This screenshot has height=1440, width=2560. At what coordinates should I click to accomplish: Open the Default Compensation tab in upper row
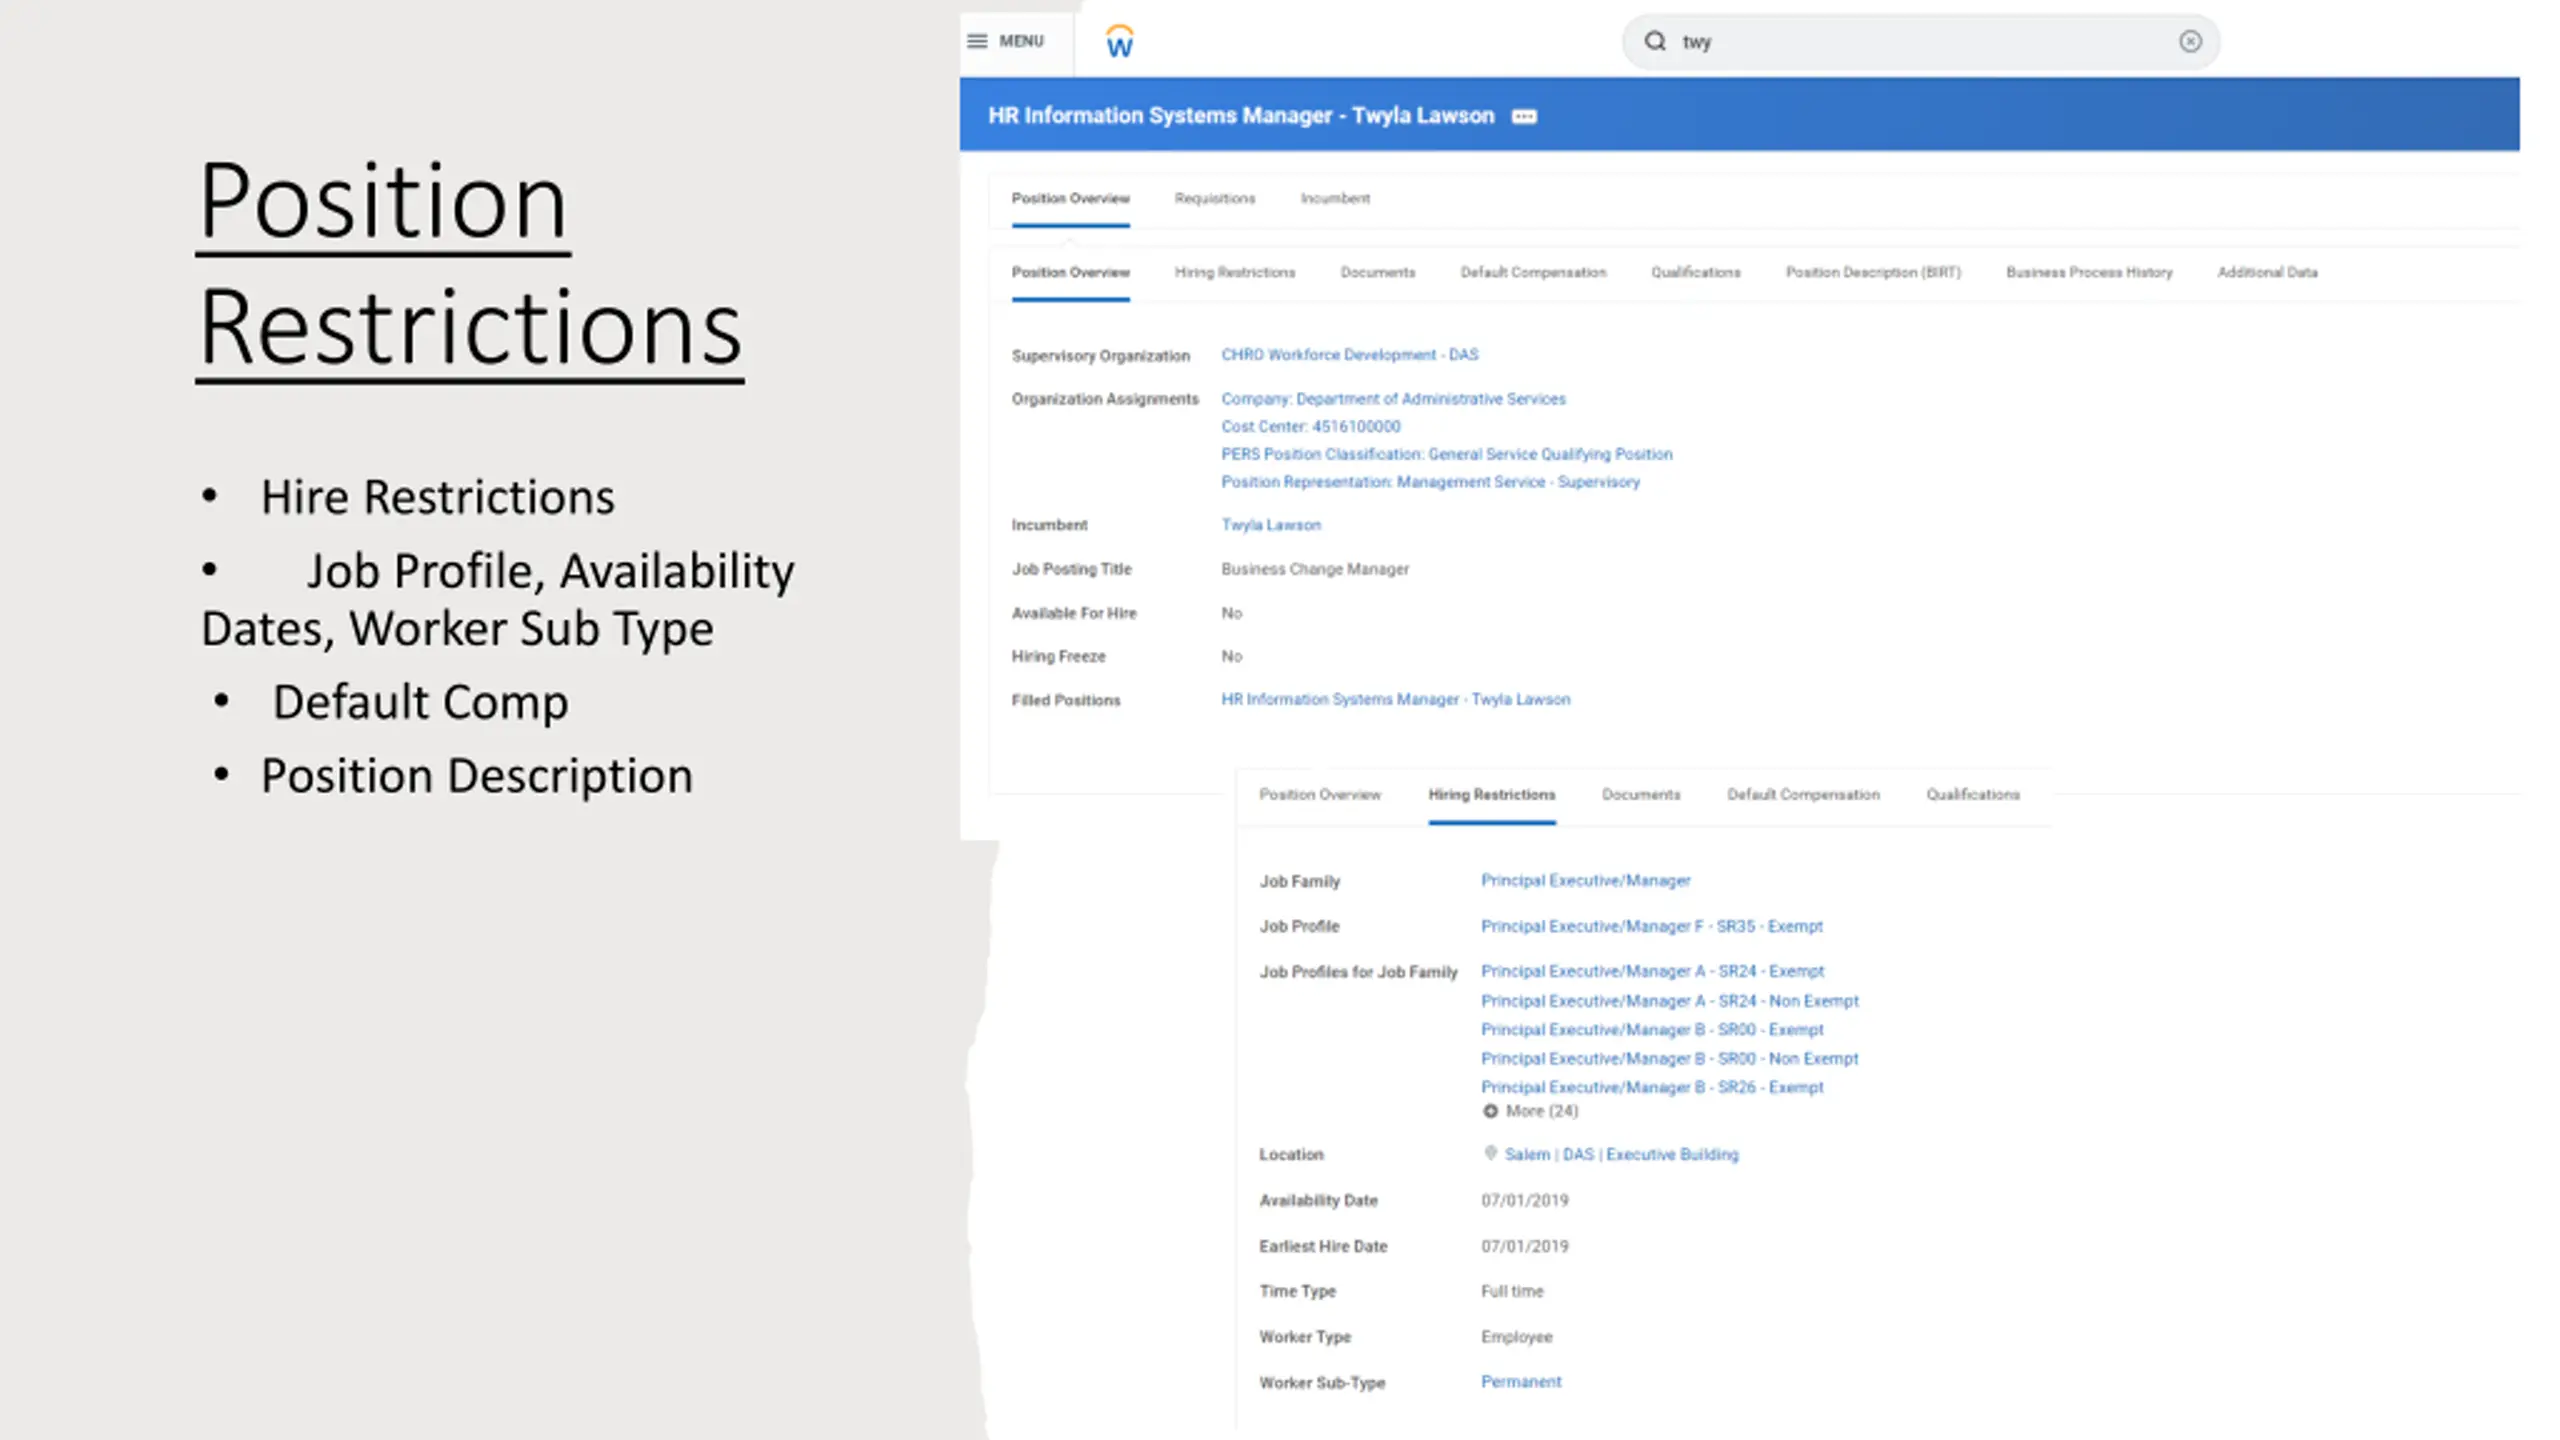(x=1533, y=272)
